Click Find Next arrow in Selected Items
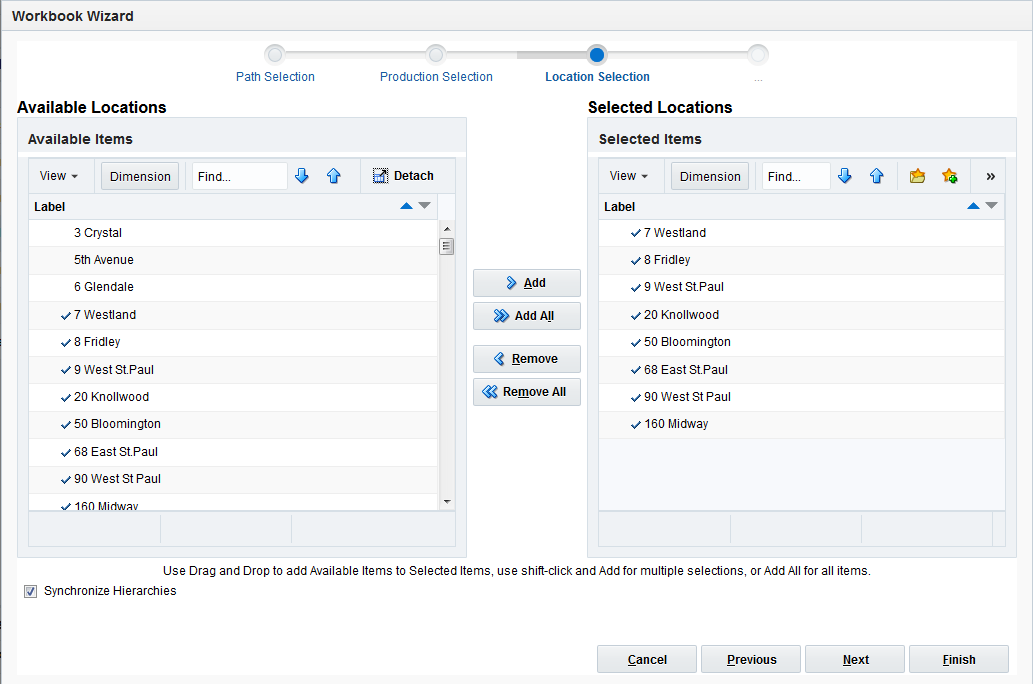 pos(845,176)
